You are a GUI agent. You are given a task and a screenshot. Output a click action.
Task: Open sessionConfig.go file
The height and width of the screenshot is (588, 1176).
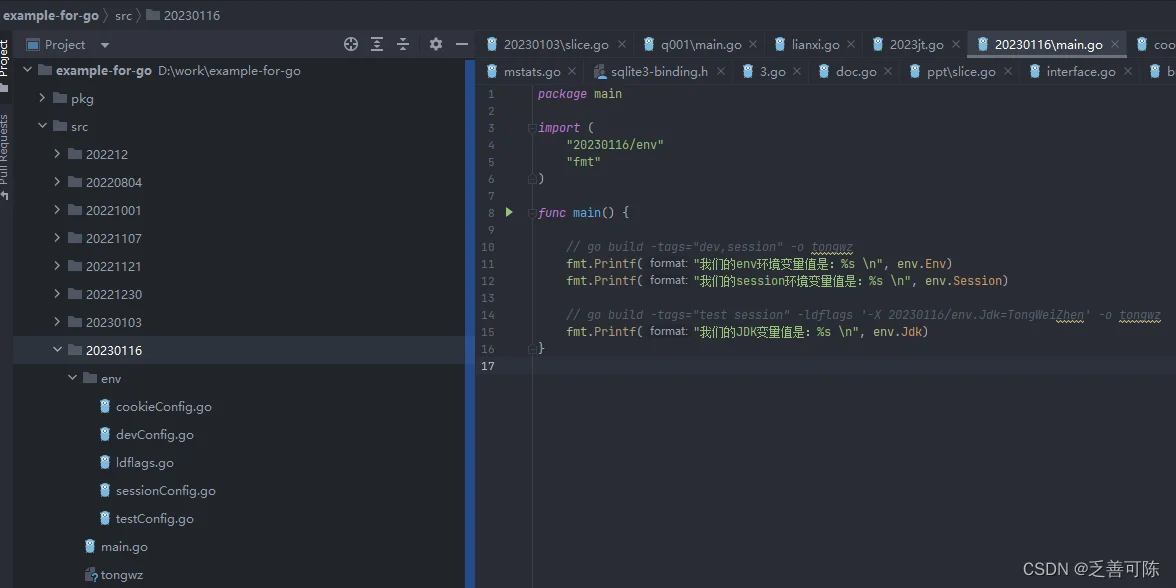[x=165, y=490]
